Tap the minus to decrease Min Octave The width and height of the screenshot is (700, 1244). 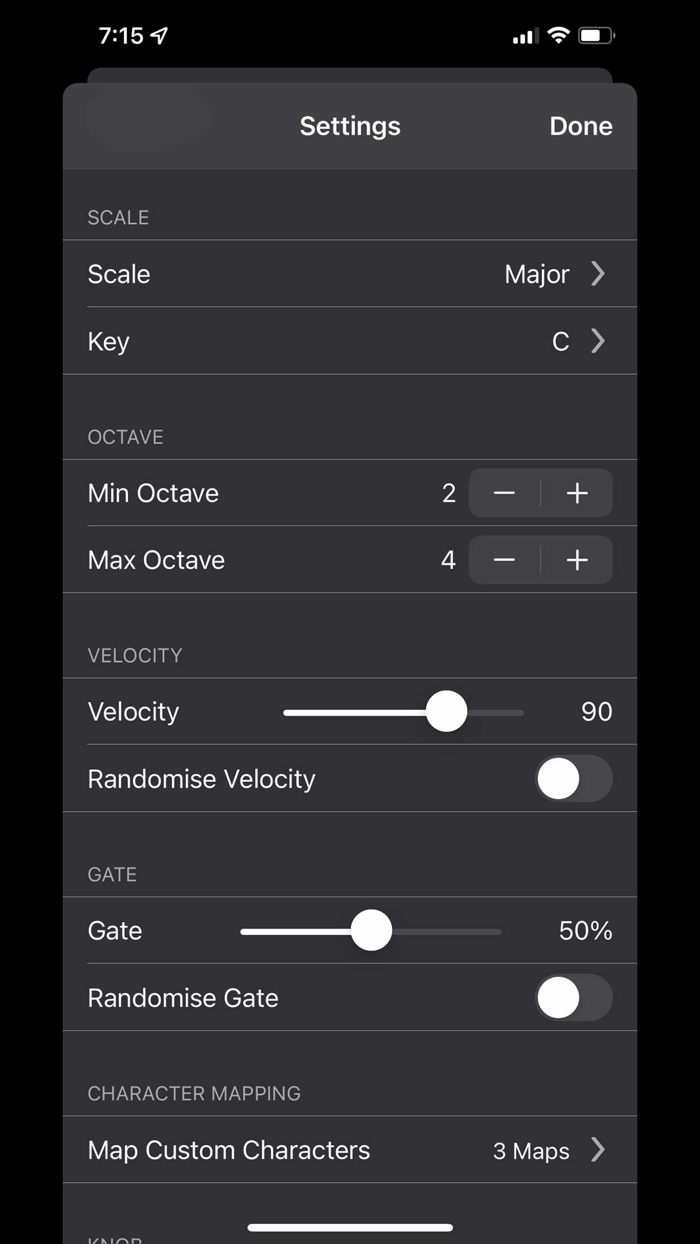(x=504, y=493)
